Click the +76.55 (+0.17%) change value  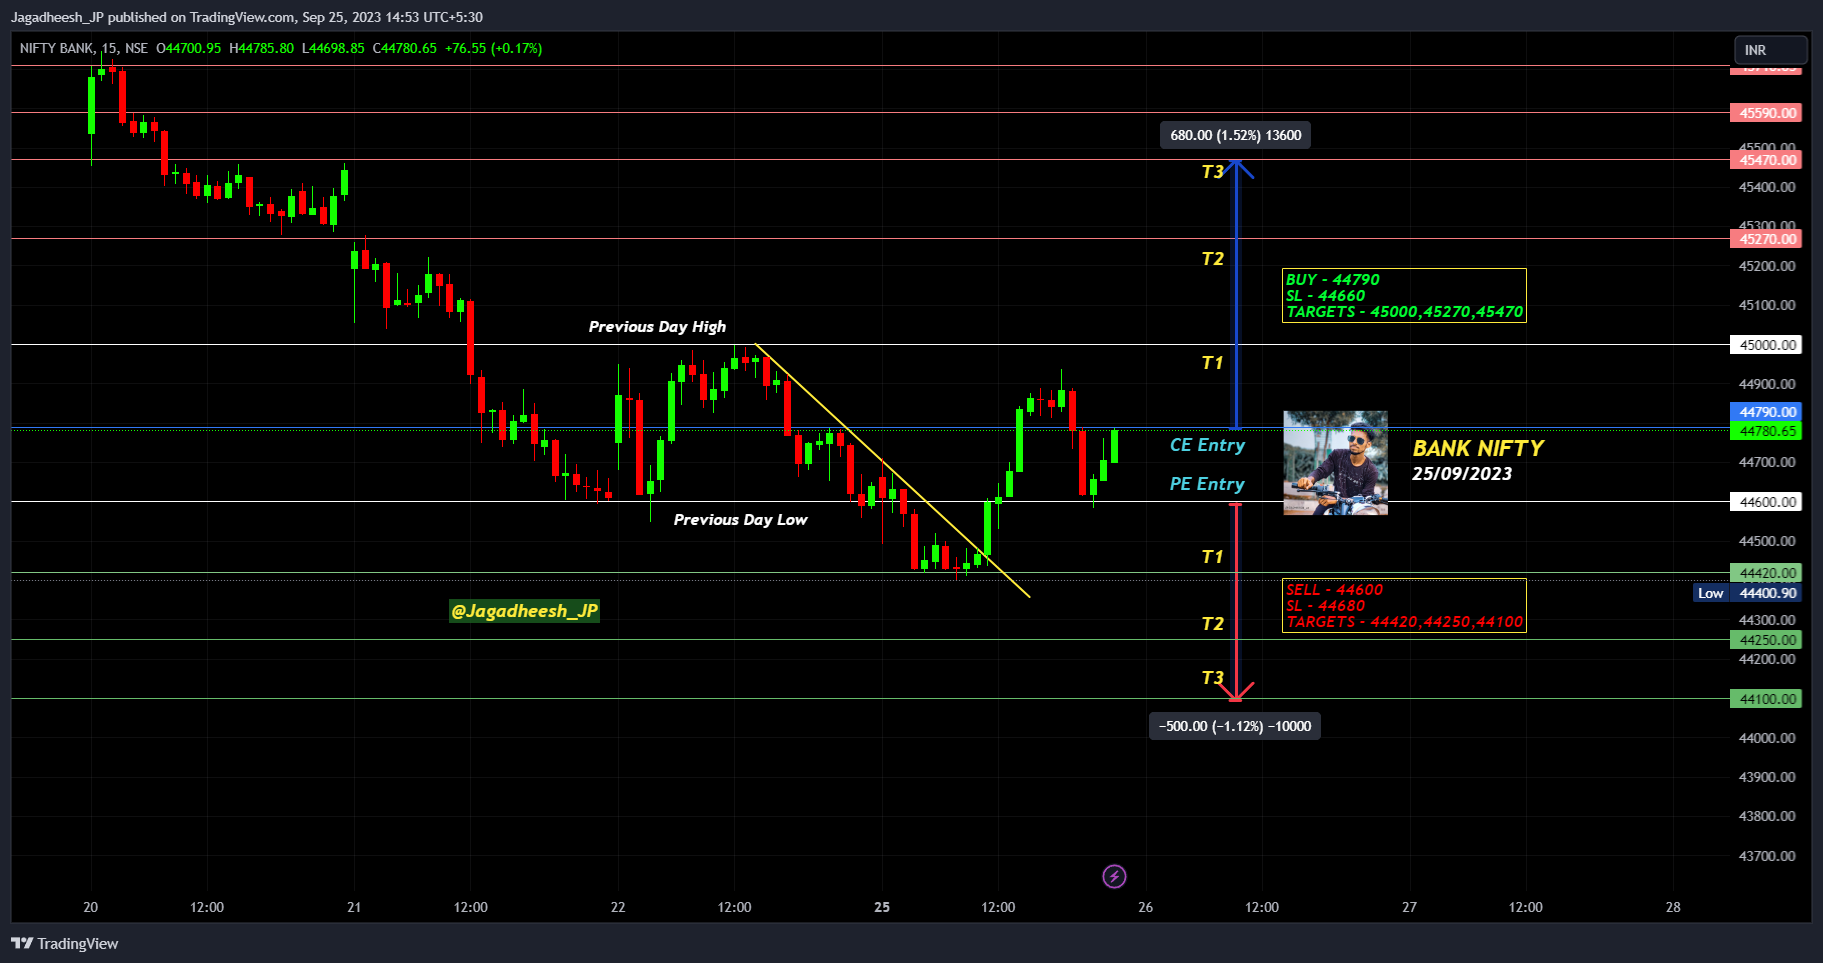[493, 48]
